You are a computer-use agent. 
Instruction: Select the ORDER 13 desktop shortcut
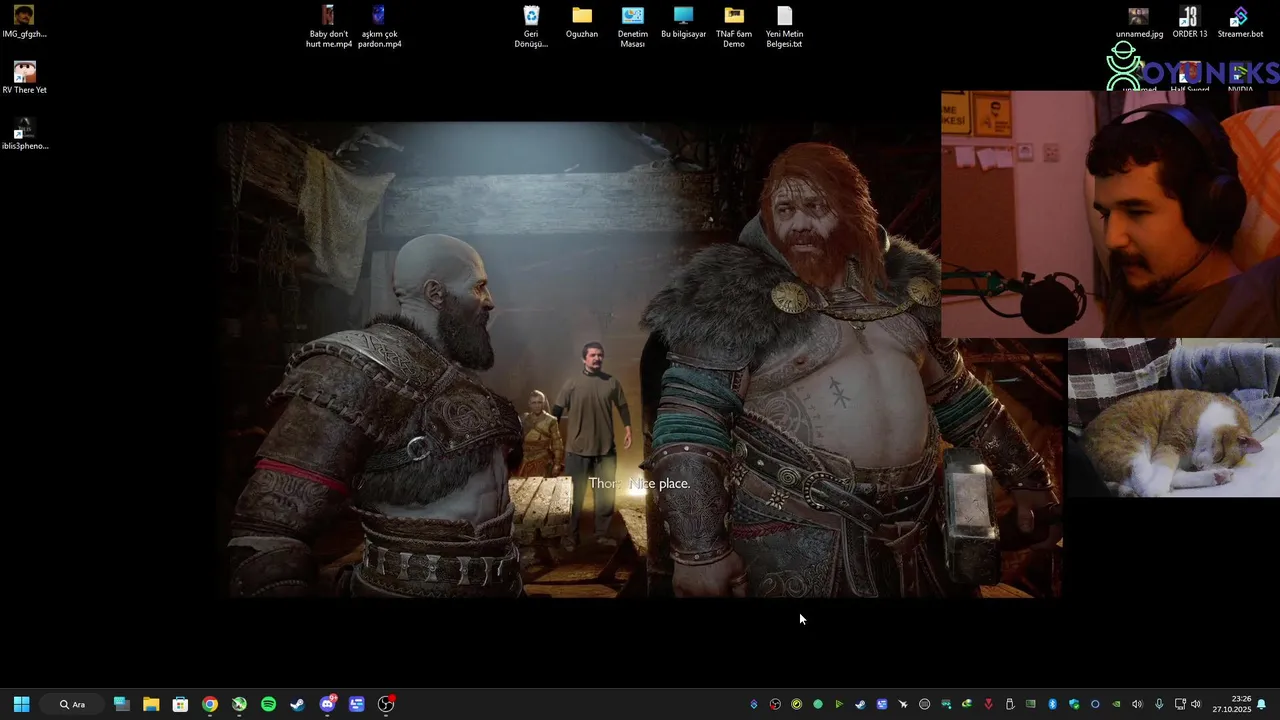[x=1189, y=22]
